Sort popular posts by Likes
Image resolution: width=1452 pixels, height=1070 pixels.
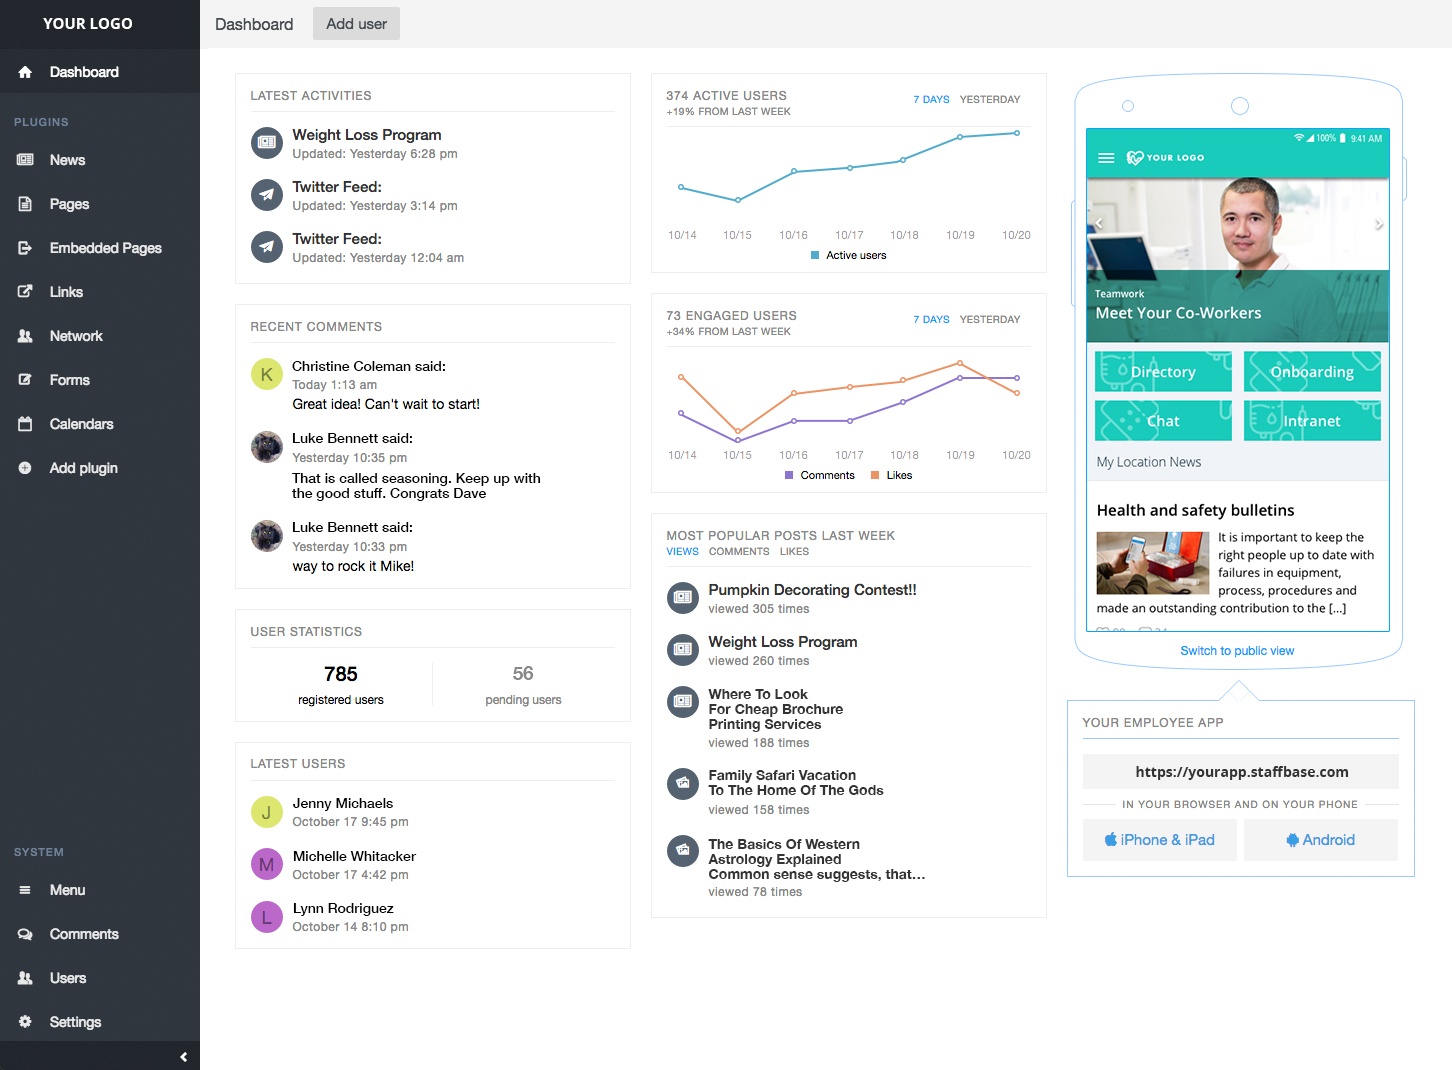(x=794, y=552)
